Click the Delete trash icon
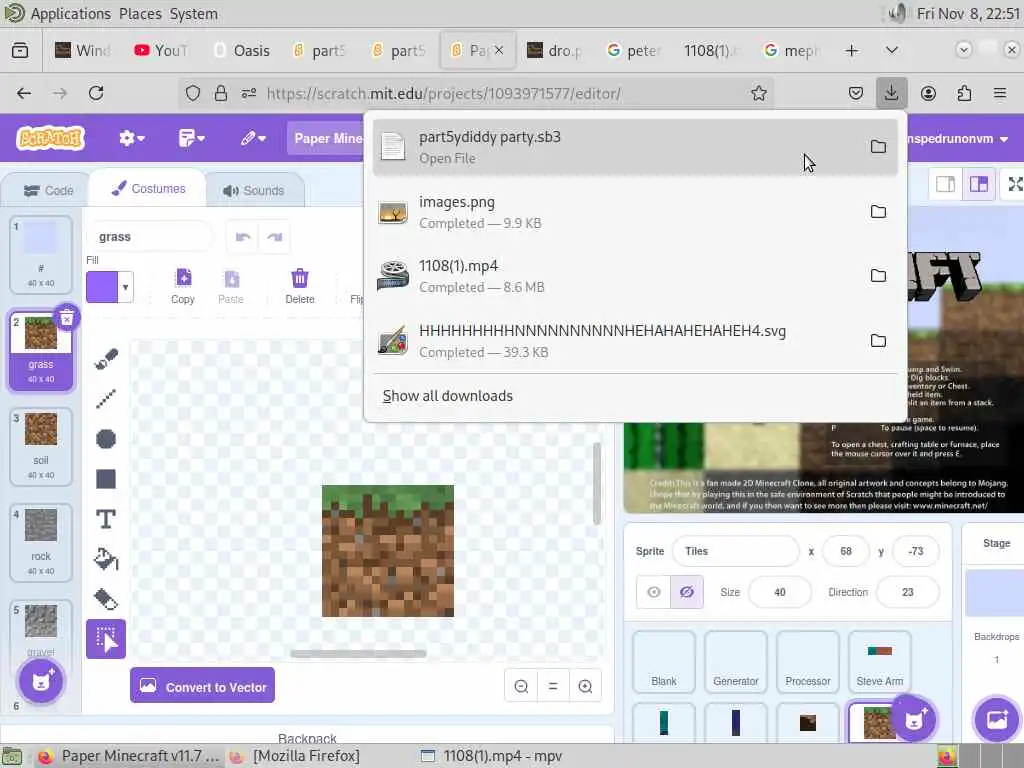This screenshot has width=1024, height=768. [300, 285]
